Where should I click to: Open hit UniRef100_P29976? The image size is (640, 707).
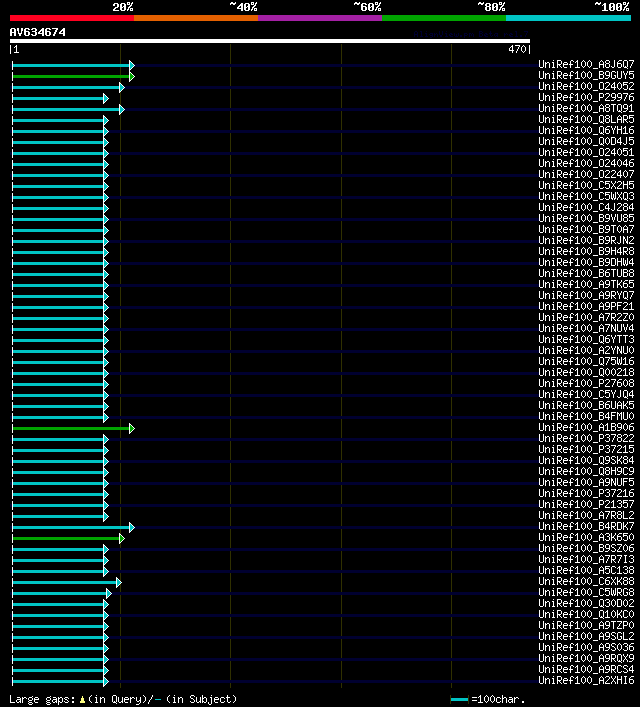[x=586, y=97]
